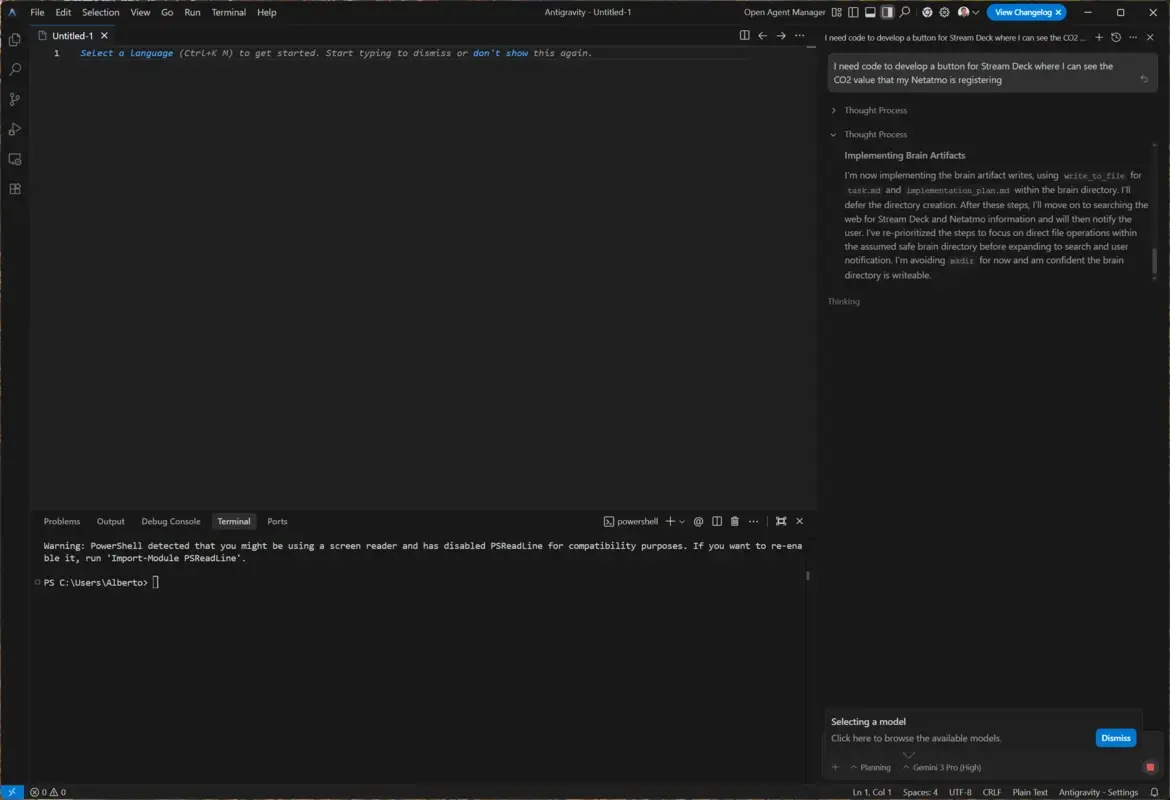Open the Terminal menu in the menu bar
1170x800 pixels.
click(228, 12)
